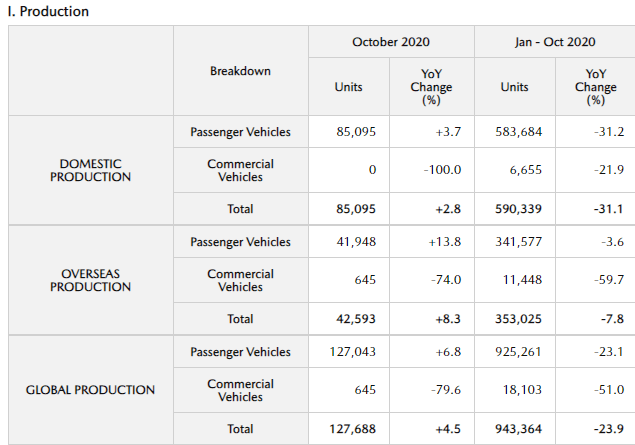Click the "I. Production" section heading
Viewport: 635px width, 445px height.
[x=48, y=12]
